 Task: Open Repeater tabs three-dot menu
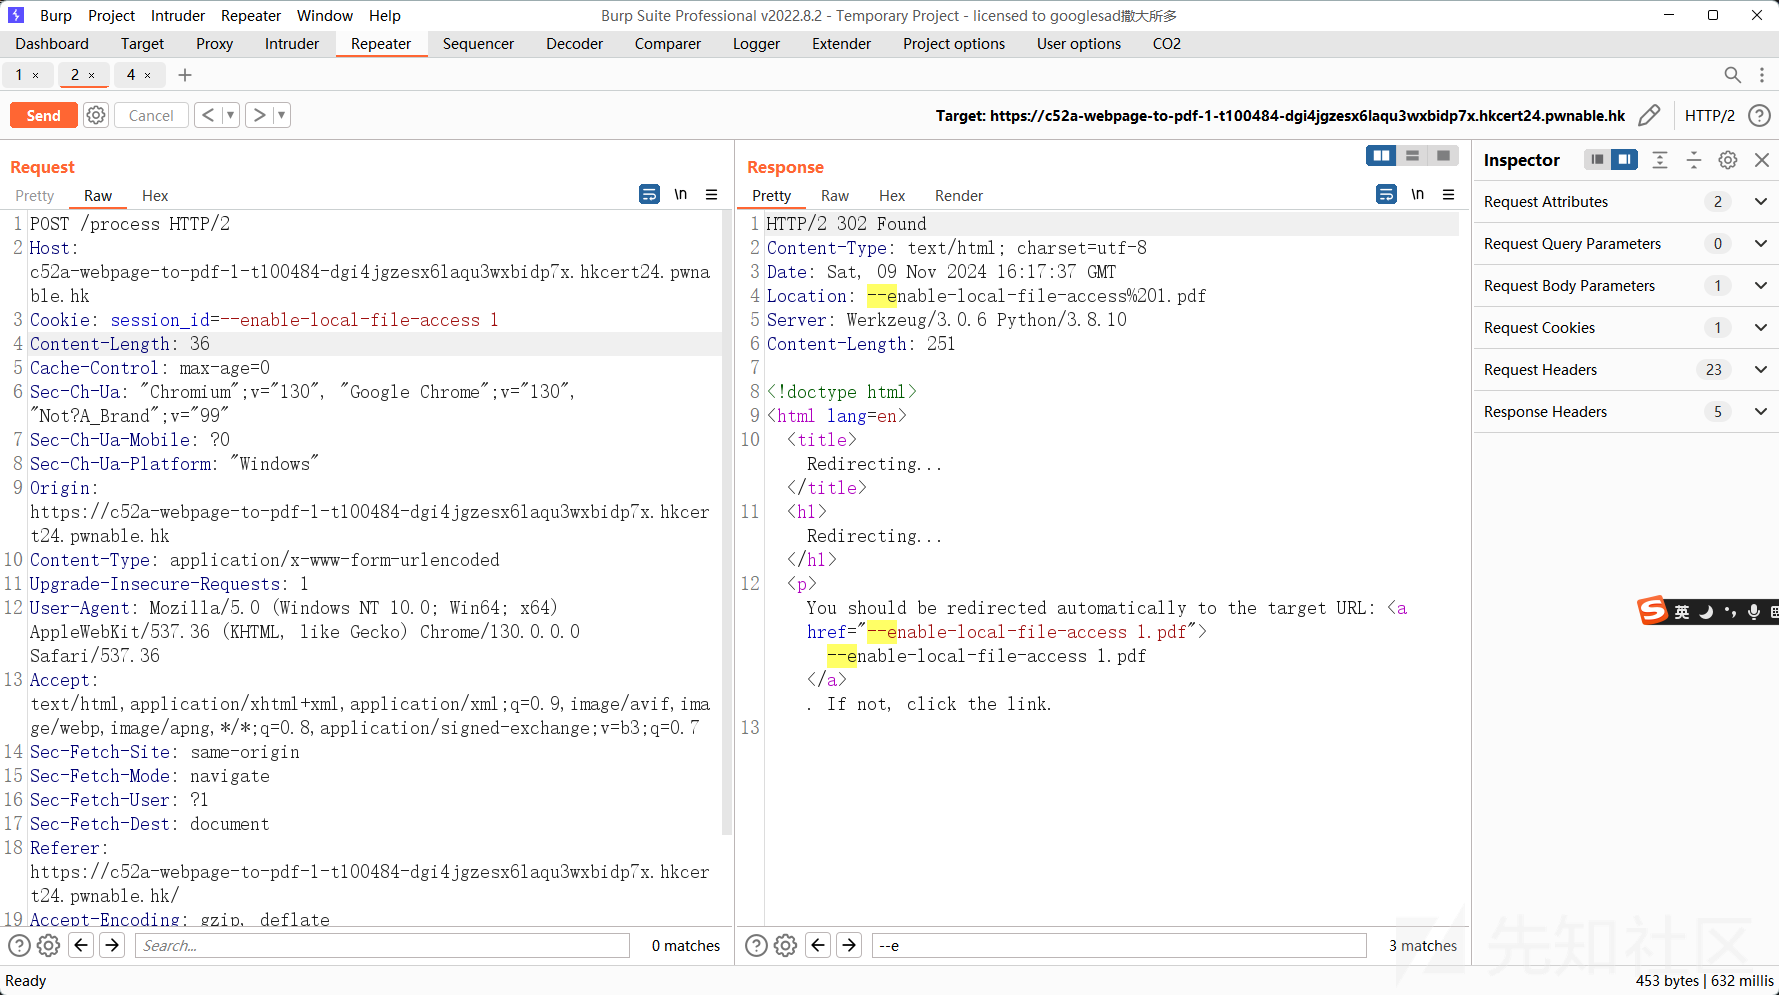[x=1762, y=75]
